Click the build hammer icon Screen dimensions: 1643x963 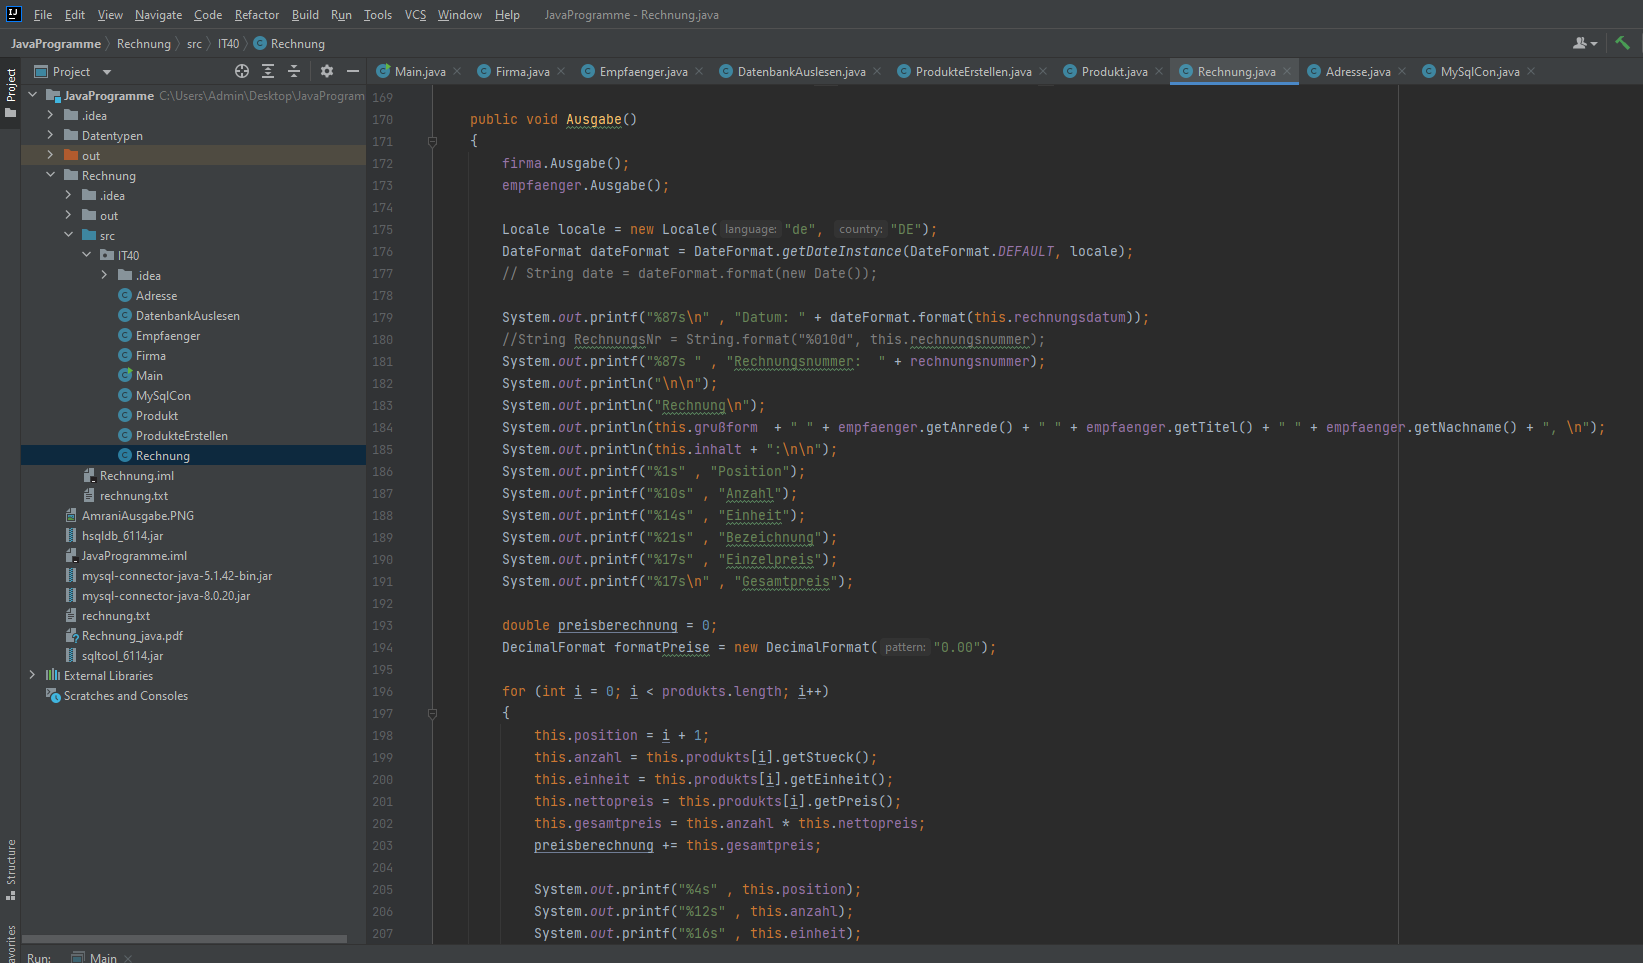pyautogui.click(x=1622, y=43)
